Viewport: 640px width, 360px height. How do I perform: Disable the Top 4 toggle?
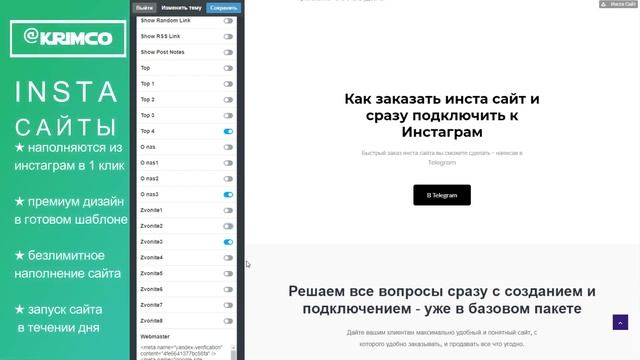[x=228, y=131]
